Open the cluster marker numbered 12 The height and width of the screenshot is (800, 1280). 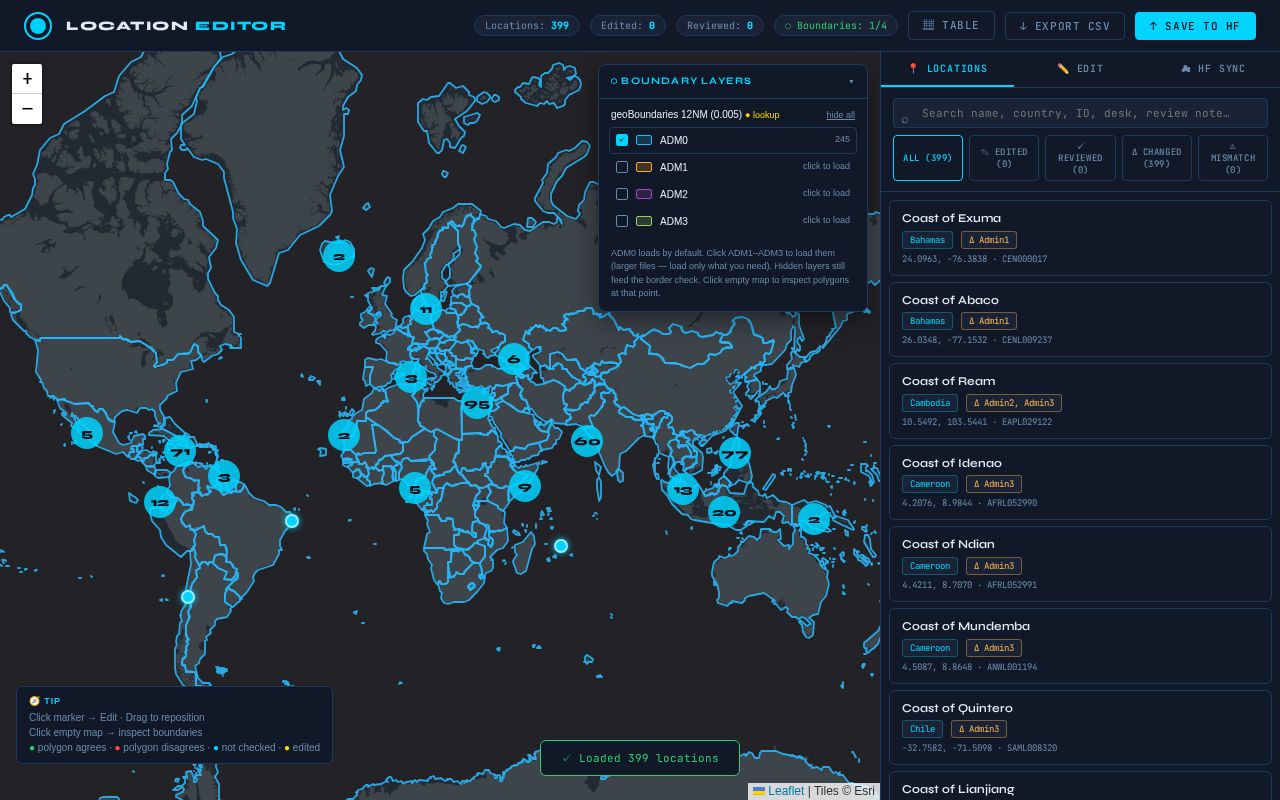[160, 502]
